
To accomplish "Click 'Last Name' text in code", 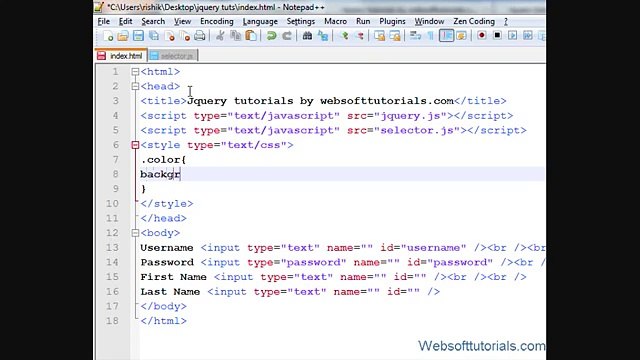I will [x=170, y=292].
